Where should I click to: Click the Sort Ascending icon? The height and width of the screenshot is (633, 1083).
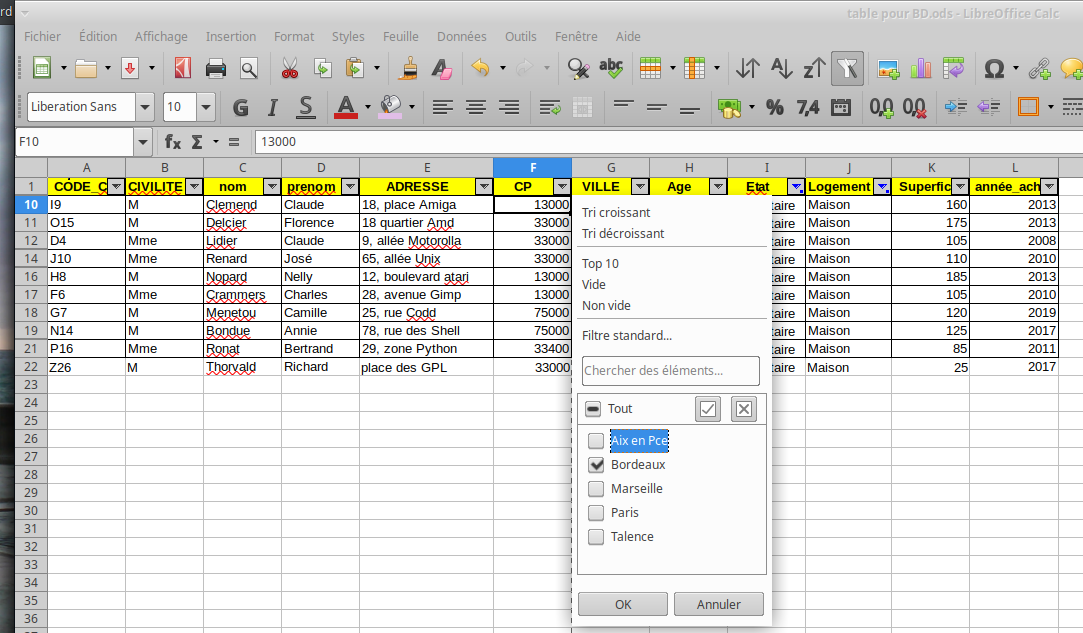coord(780,68)
